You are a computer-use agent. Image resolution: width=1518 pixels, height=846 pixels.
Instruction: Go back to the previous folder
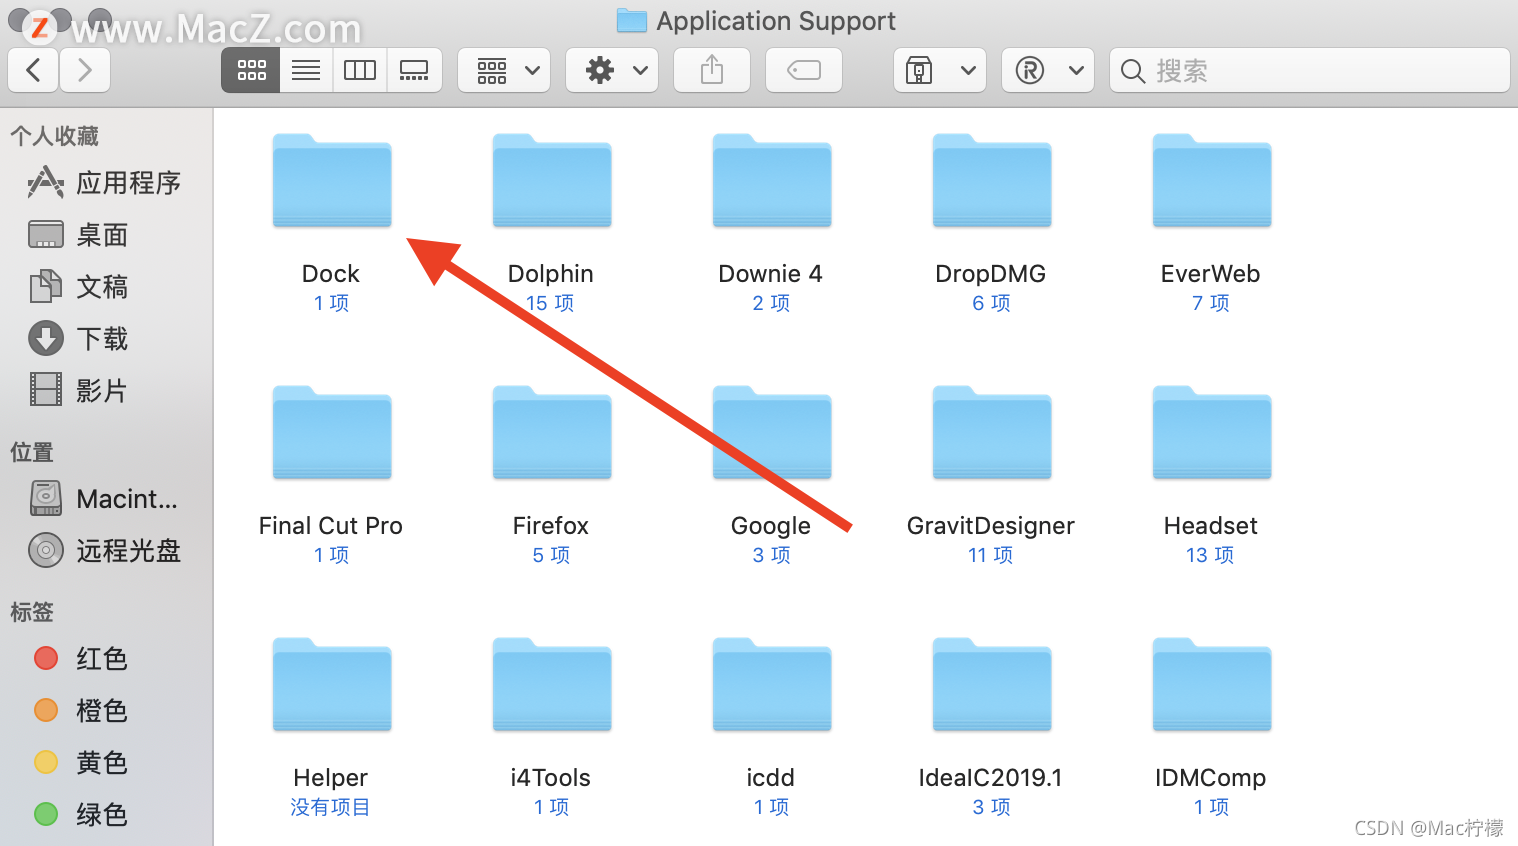point(34,70)
